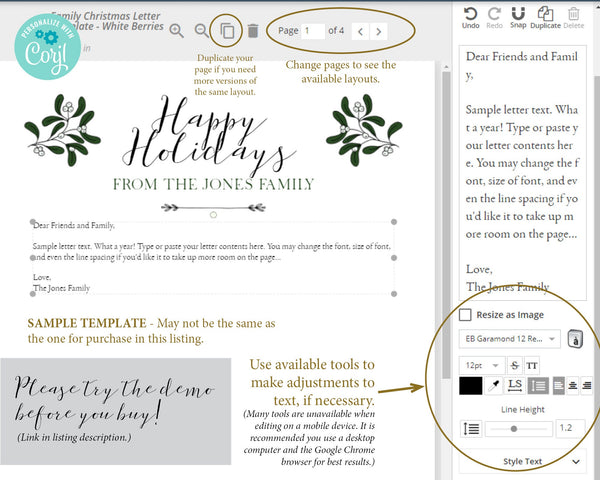
Task: Go to the previous page layout
Action: [x=356, y=31]
